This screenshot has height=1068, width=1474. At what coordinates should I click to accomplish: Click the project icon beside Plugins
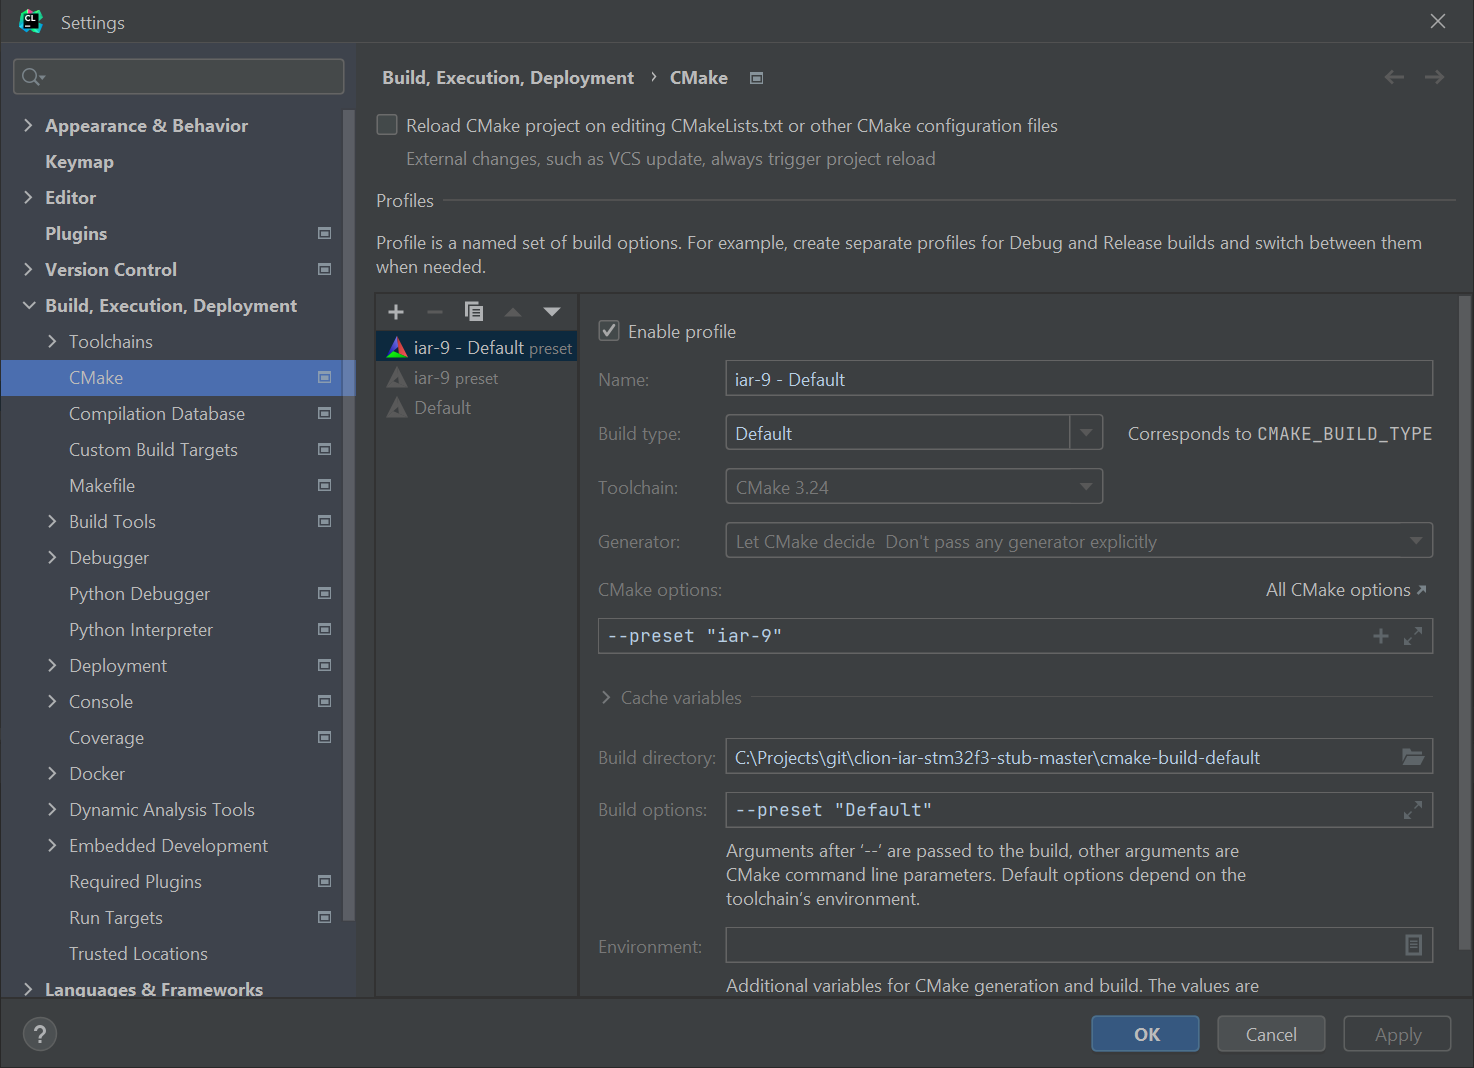tap(324, 233)
